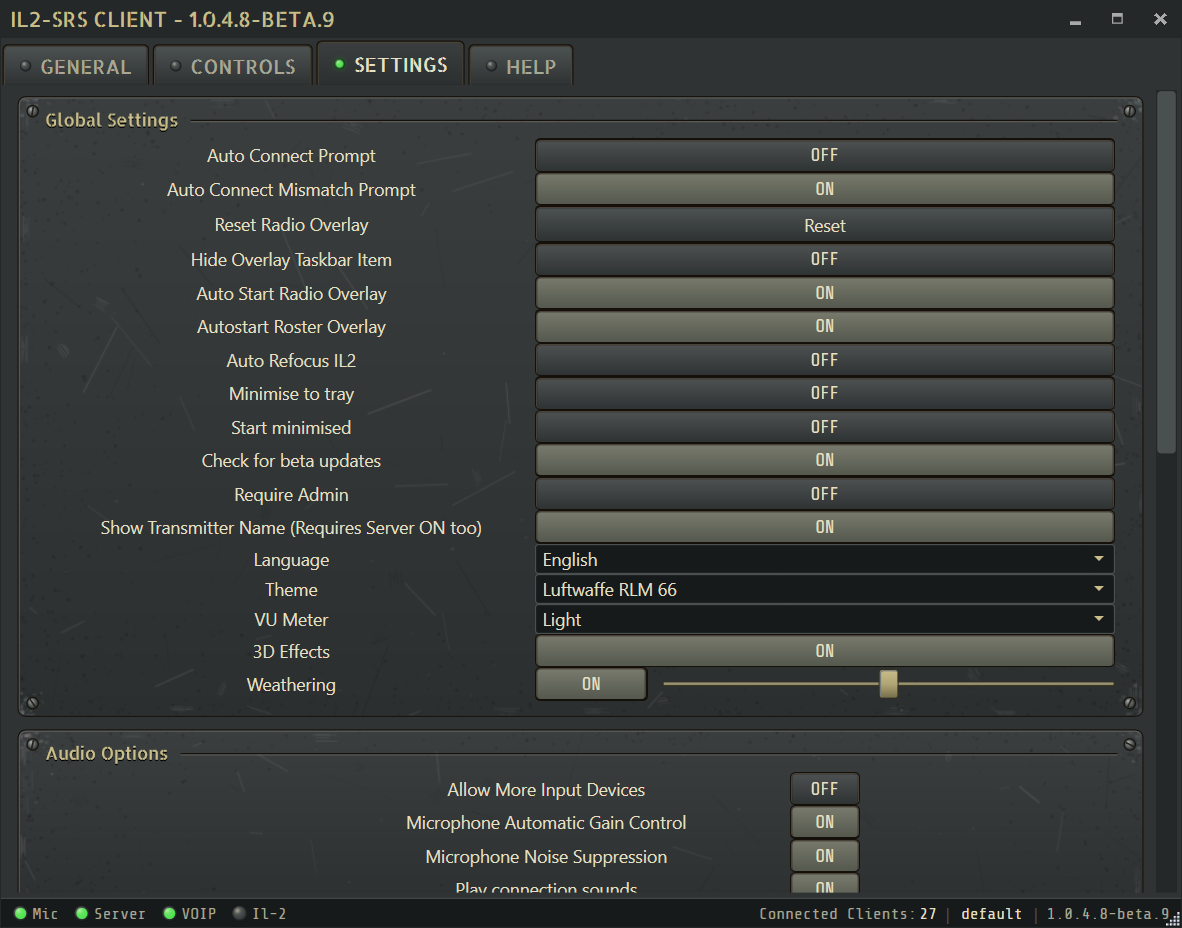Click the Connected Clients count

(848, 914)
